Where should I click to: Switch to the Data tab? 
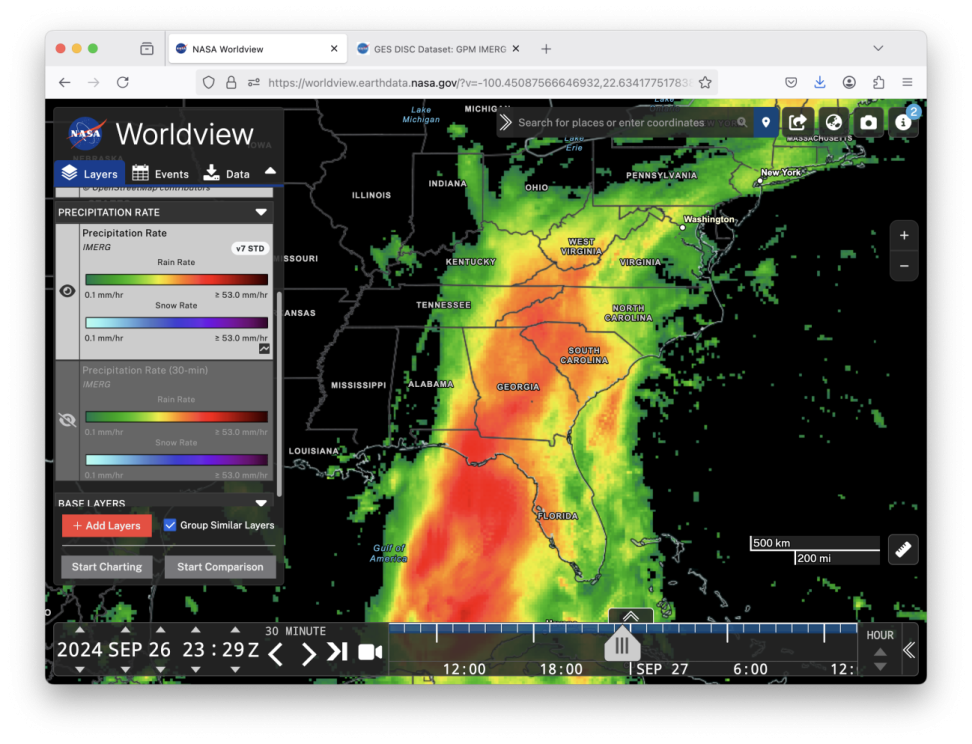[x=227, y=173]
